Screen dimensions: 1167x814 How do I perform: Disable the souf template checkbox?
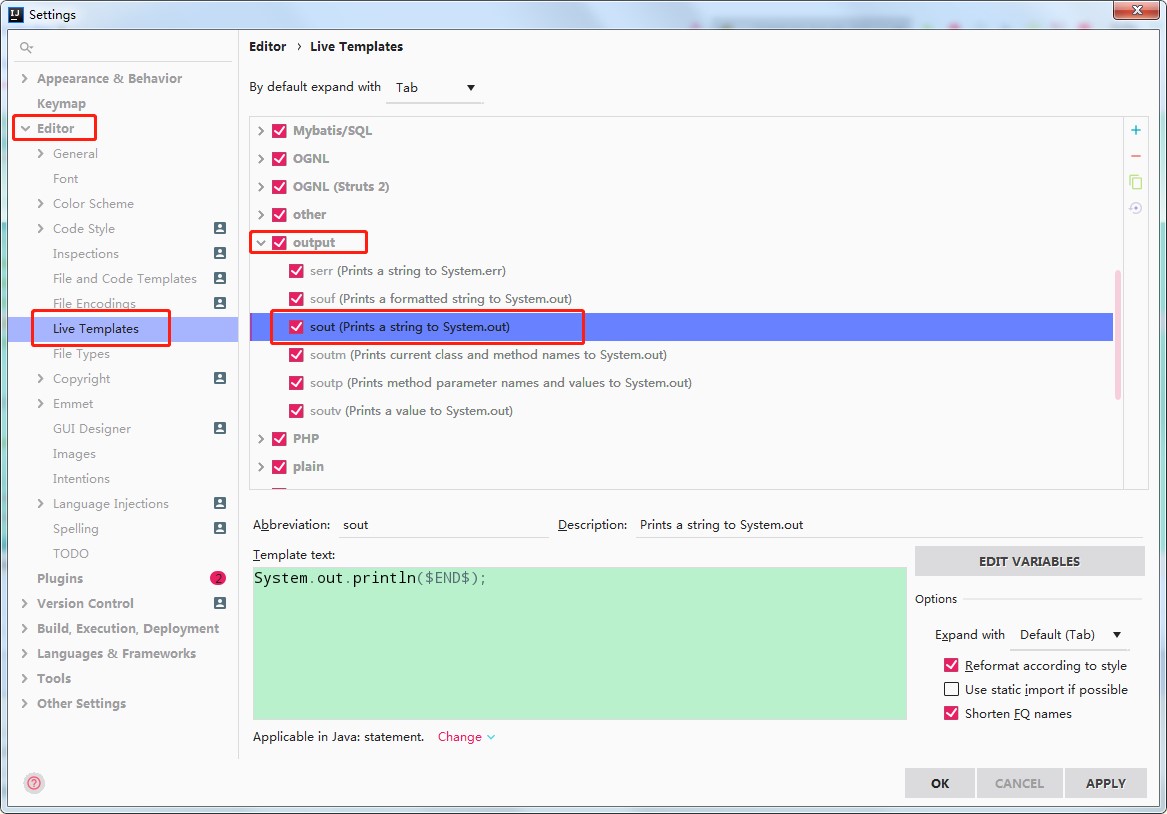click(296, 298)
